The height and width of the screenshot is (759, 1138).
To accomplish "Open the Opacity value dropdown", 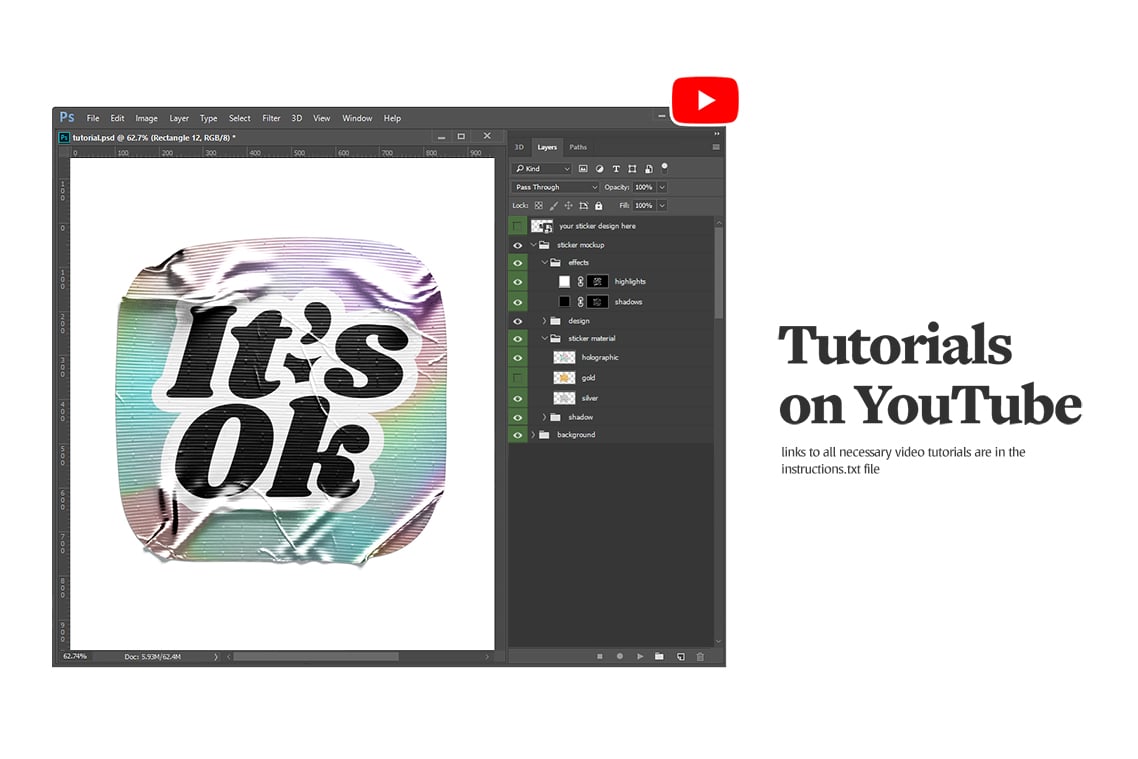I will (661, 187).
